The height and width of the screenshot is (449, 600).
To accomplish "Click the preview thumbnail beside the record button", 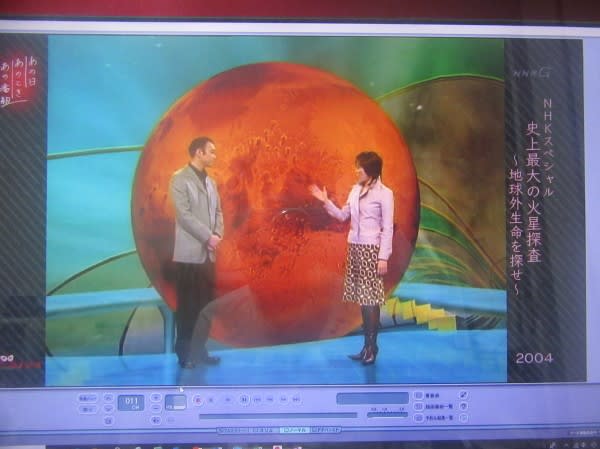I will click(176, 402).
